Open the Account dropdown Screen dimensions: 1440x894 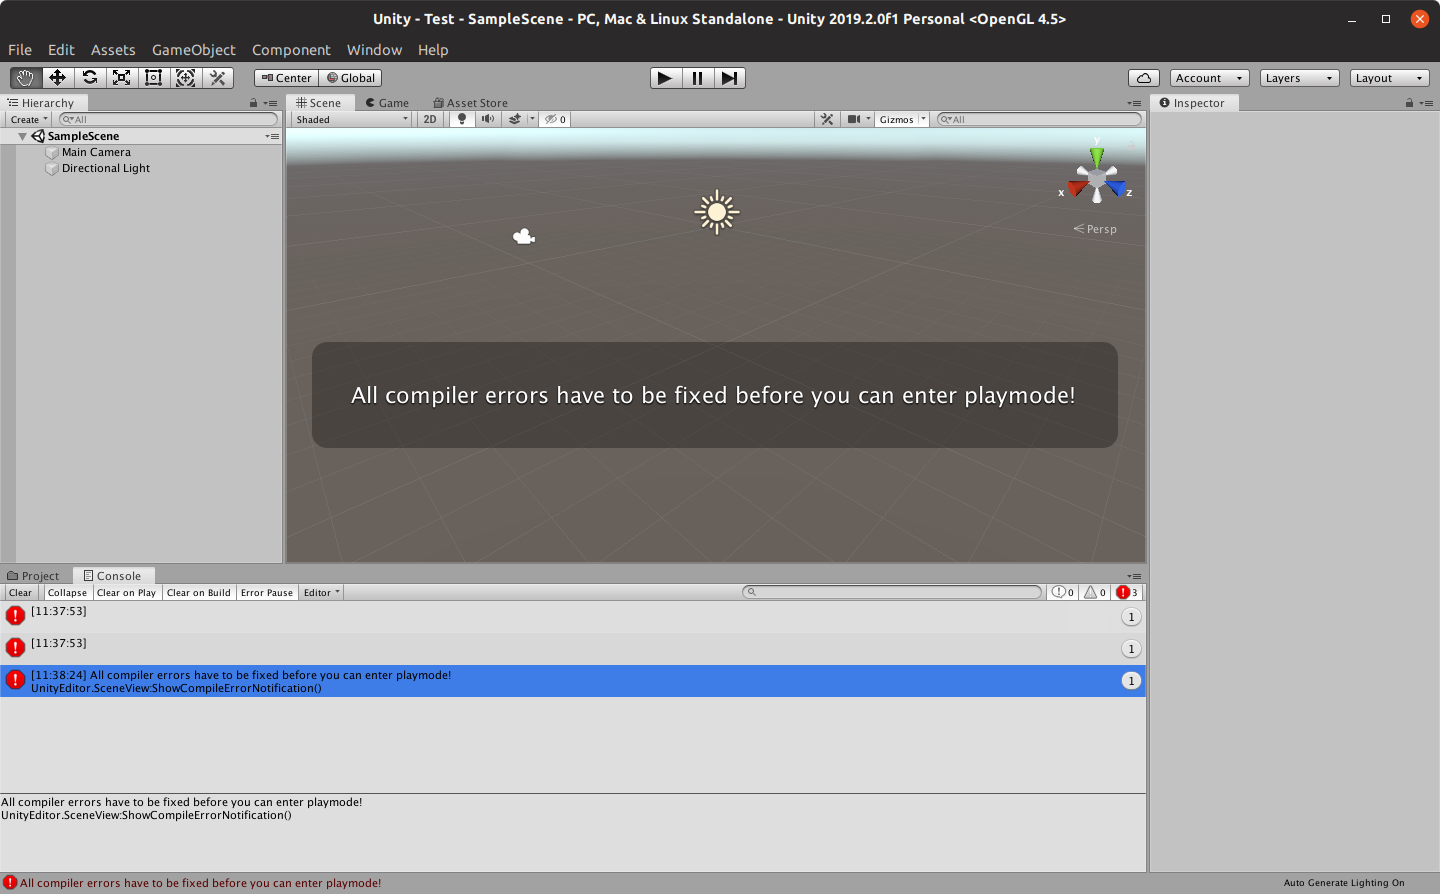point(1210,78)
